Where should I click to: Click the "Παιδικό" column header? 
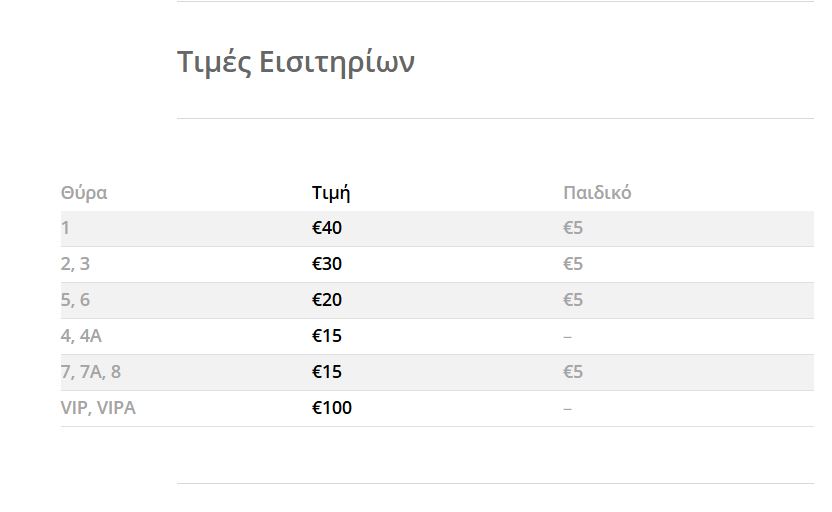[x=597, y=193]
